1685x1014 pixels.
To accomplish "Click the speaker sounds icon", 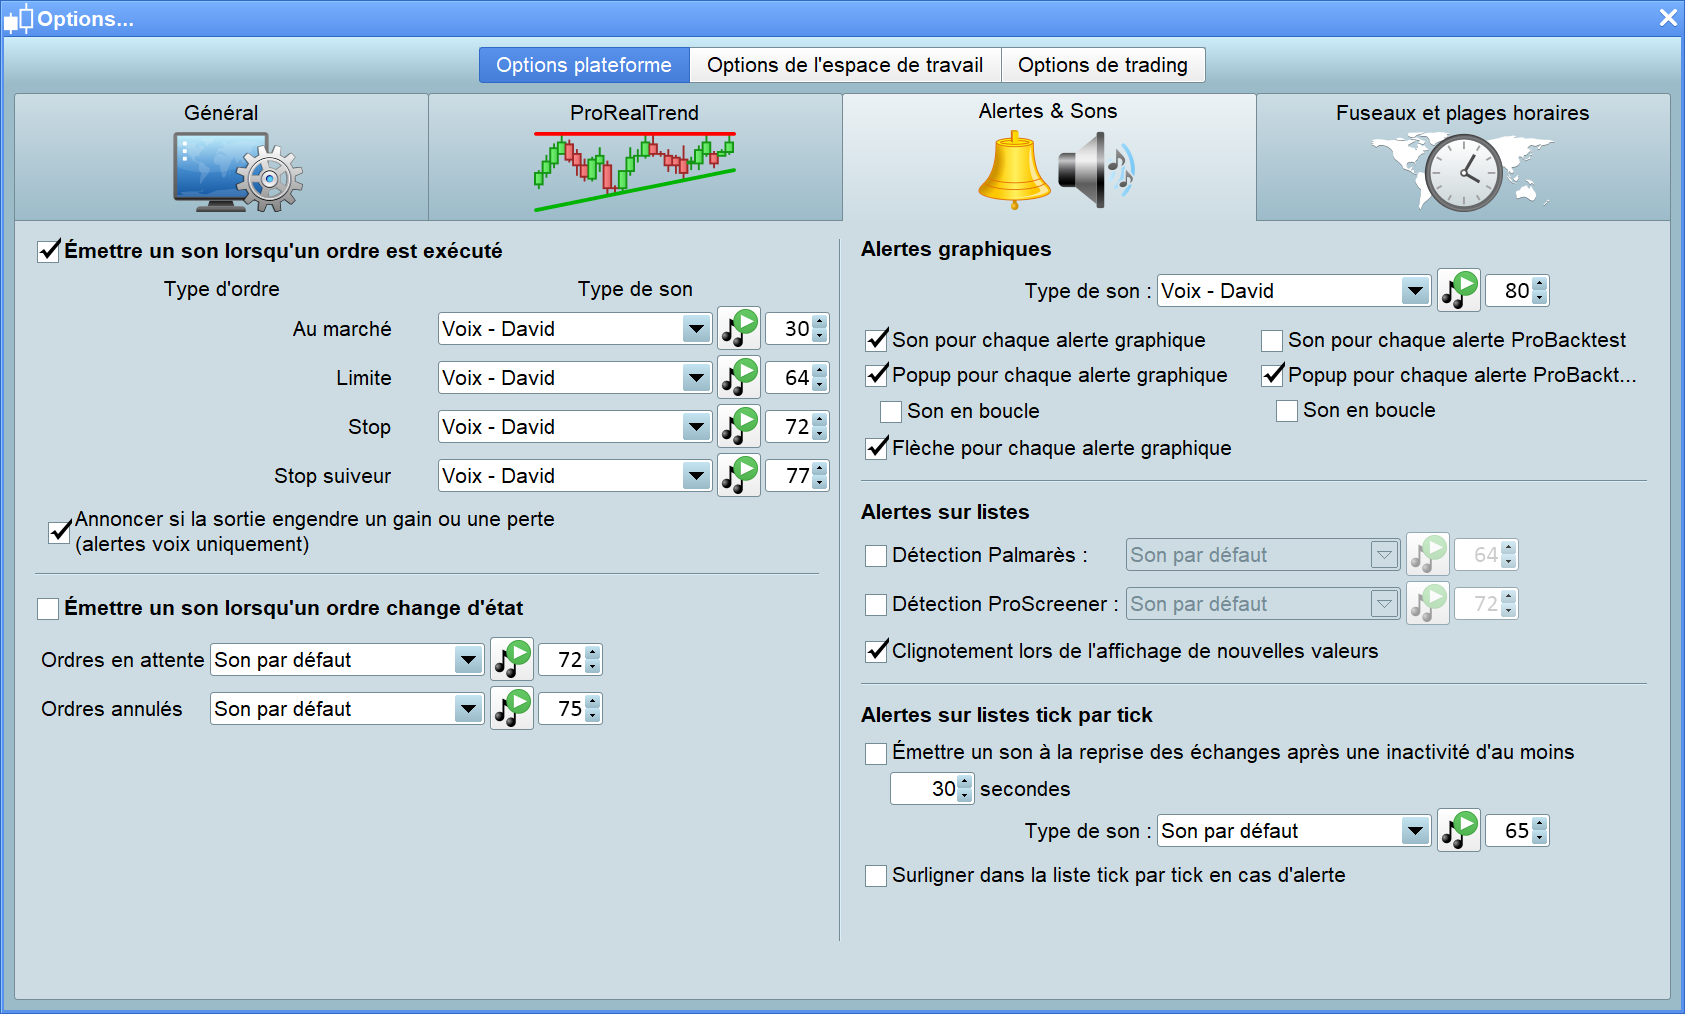I will pyautogui.click(x=1097, y=172).
